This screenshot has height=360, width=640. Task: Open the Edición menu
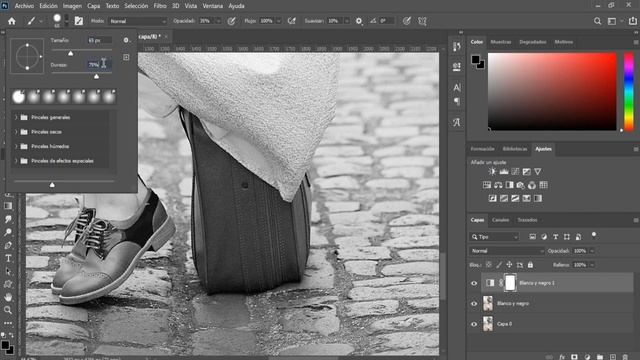tap(49, 6)
